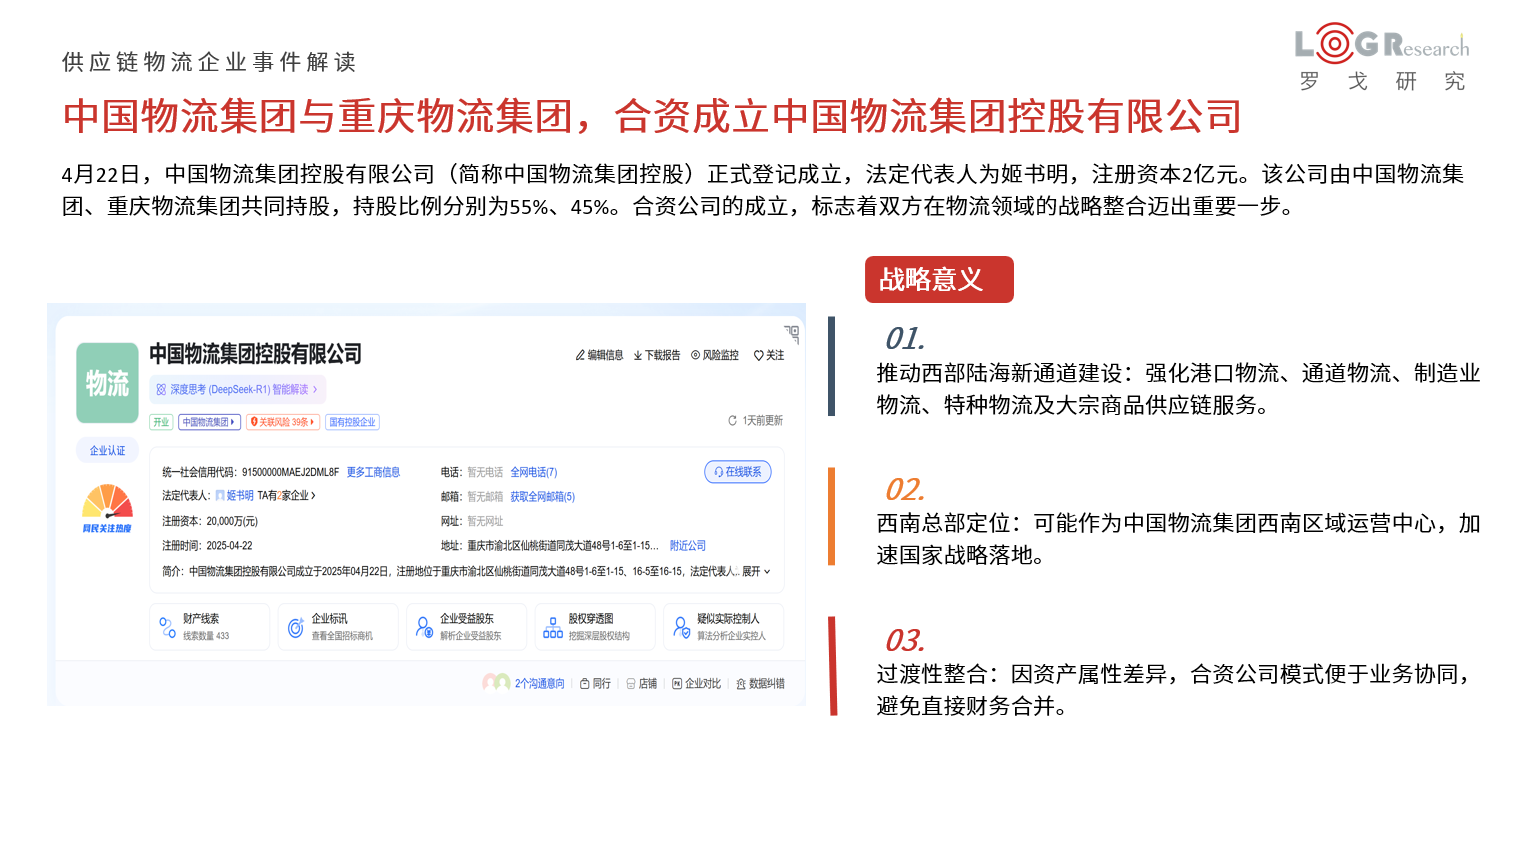The height and width of the screenshot is (859, 1535).
Task: Click the 供应链物流企业事件解读 header
Action: click(209, 62)
